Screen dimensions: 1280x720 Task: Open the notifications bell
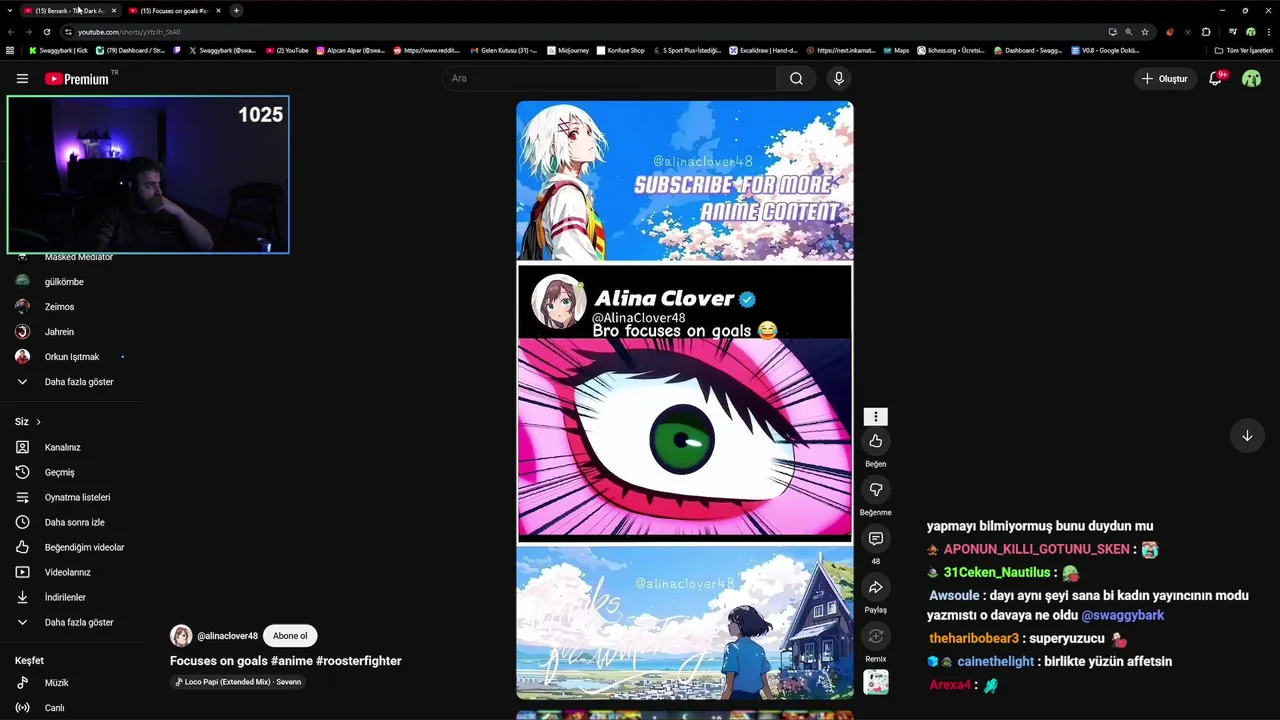[x=1215, y=78]
